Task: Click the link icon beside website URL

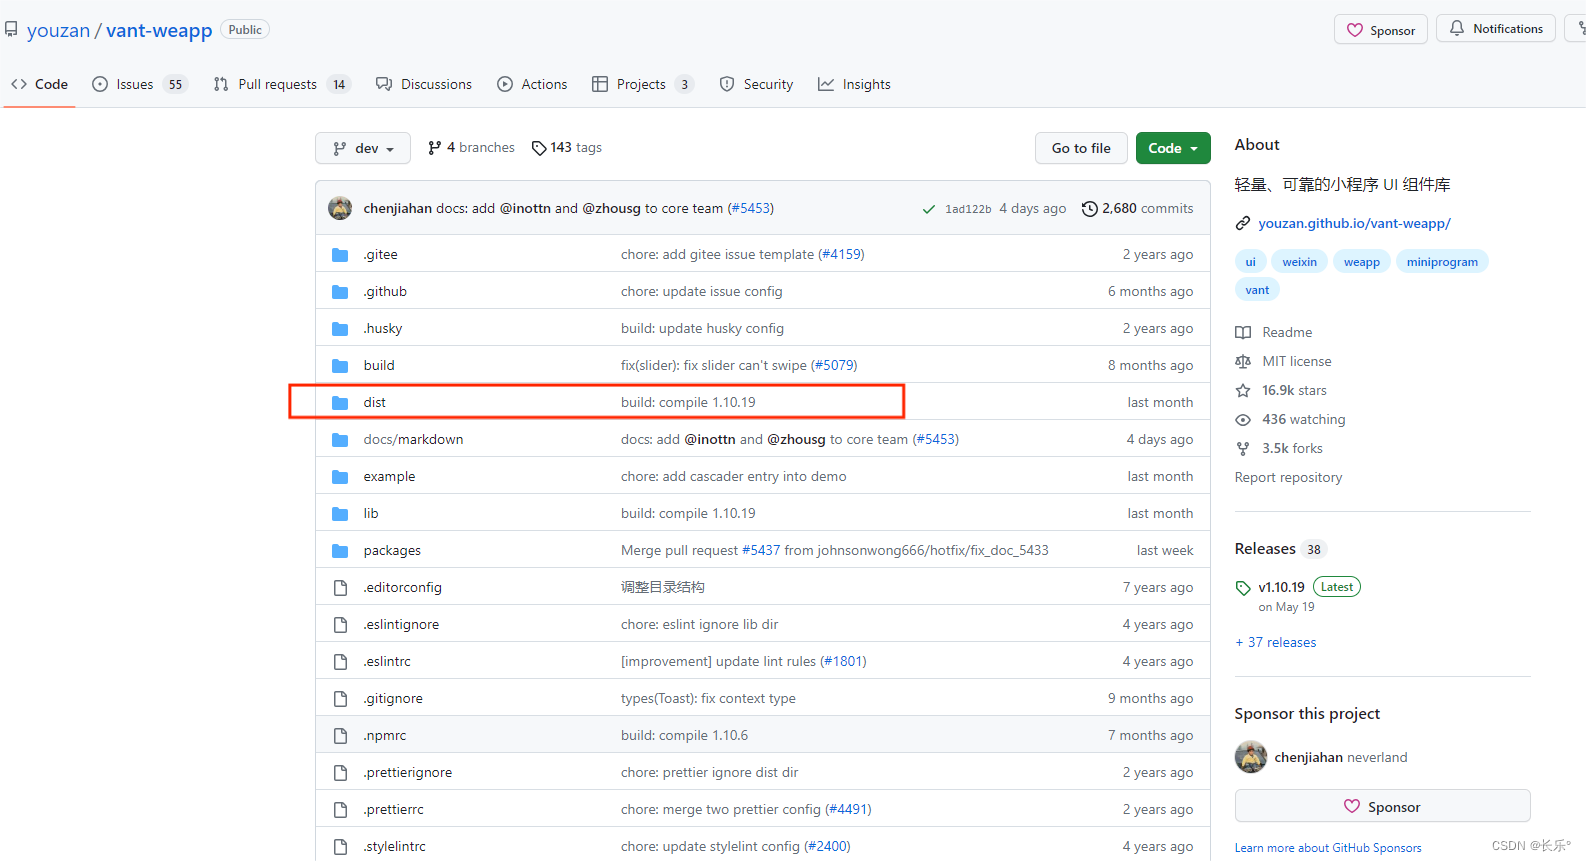Action: click(x=1243, y=223)
